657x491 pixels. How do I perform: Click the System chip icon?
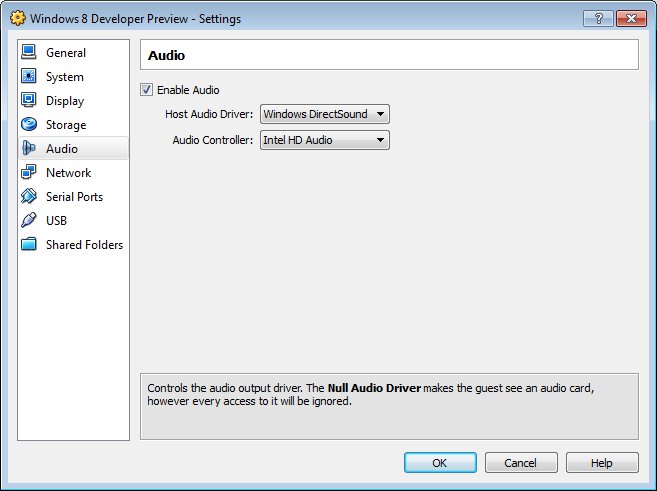coord(28,76)
